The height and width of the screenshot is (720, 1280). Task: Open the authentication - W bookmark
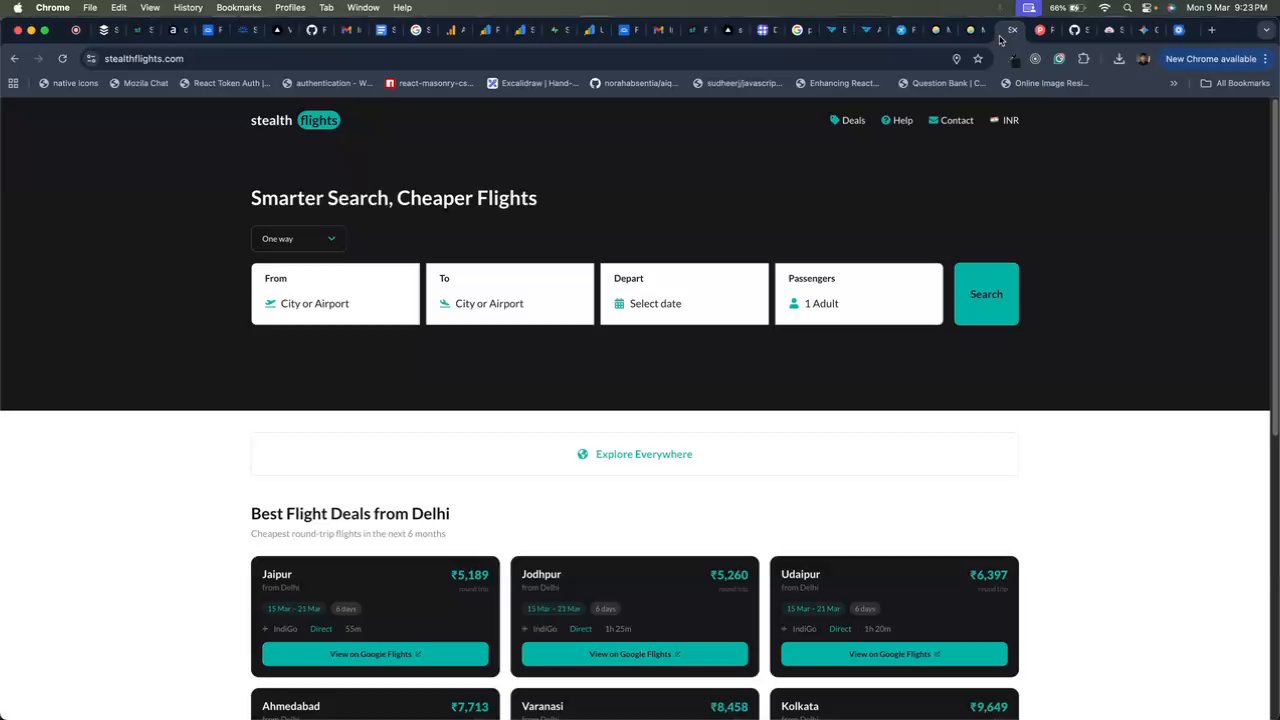click(327, 83)
